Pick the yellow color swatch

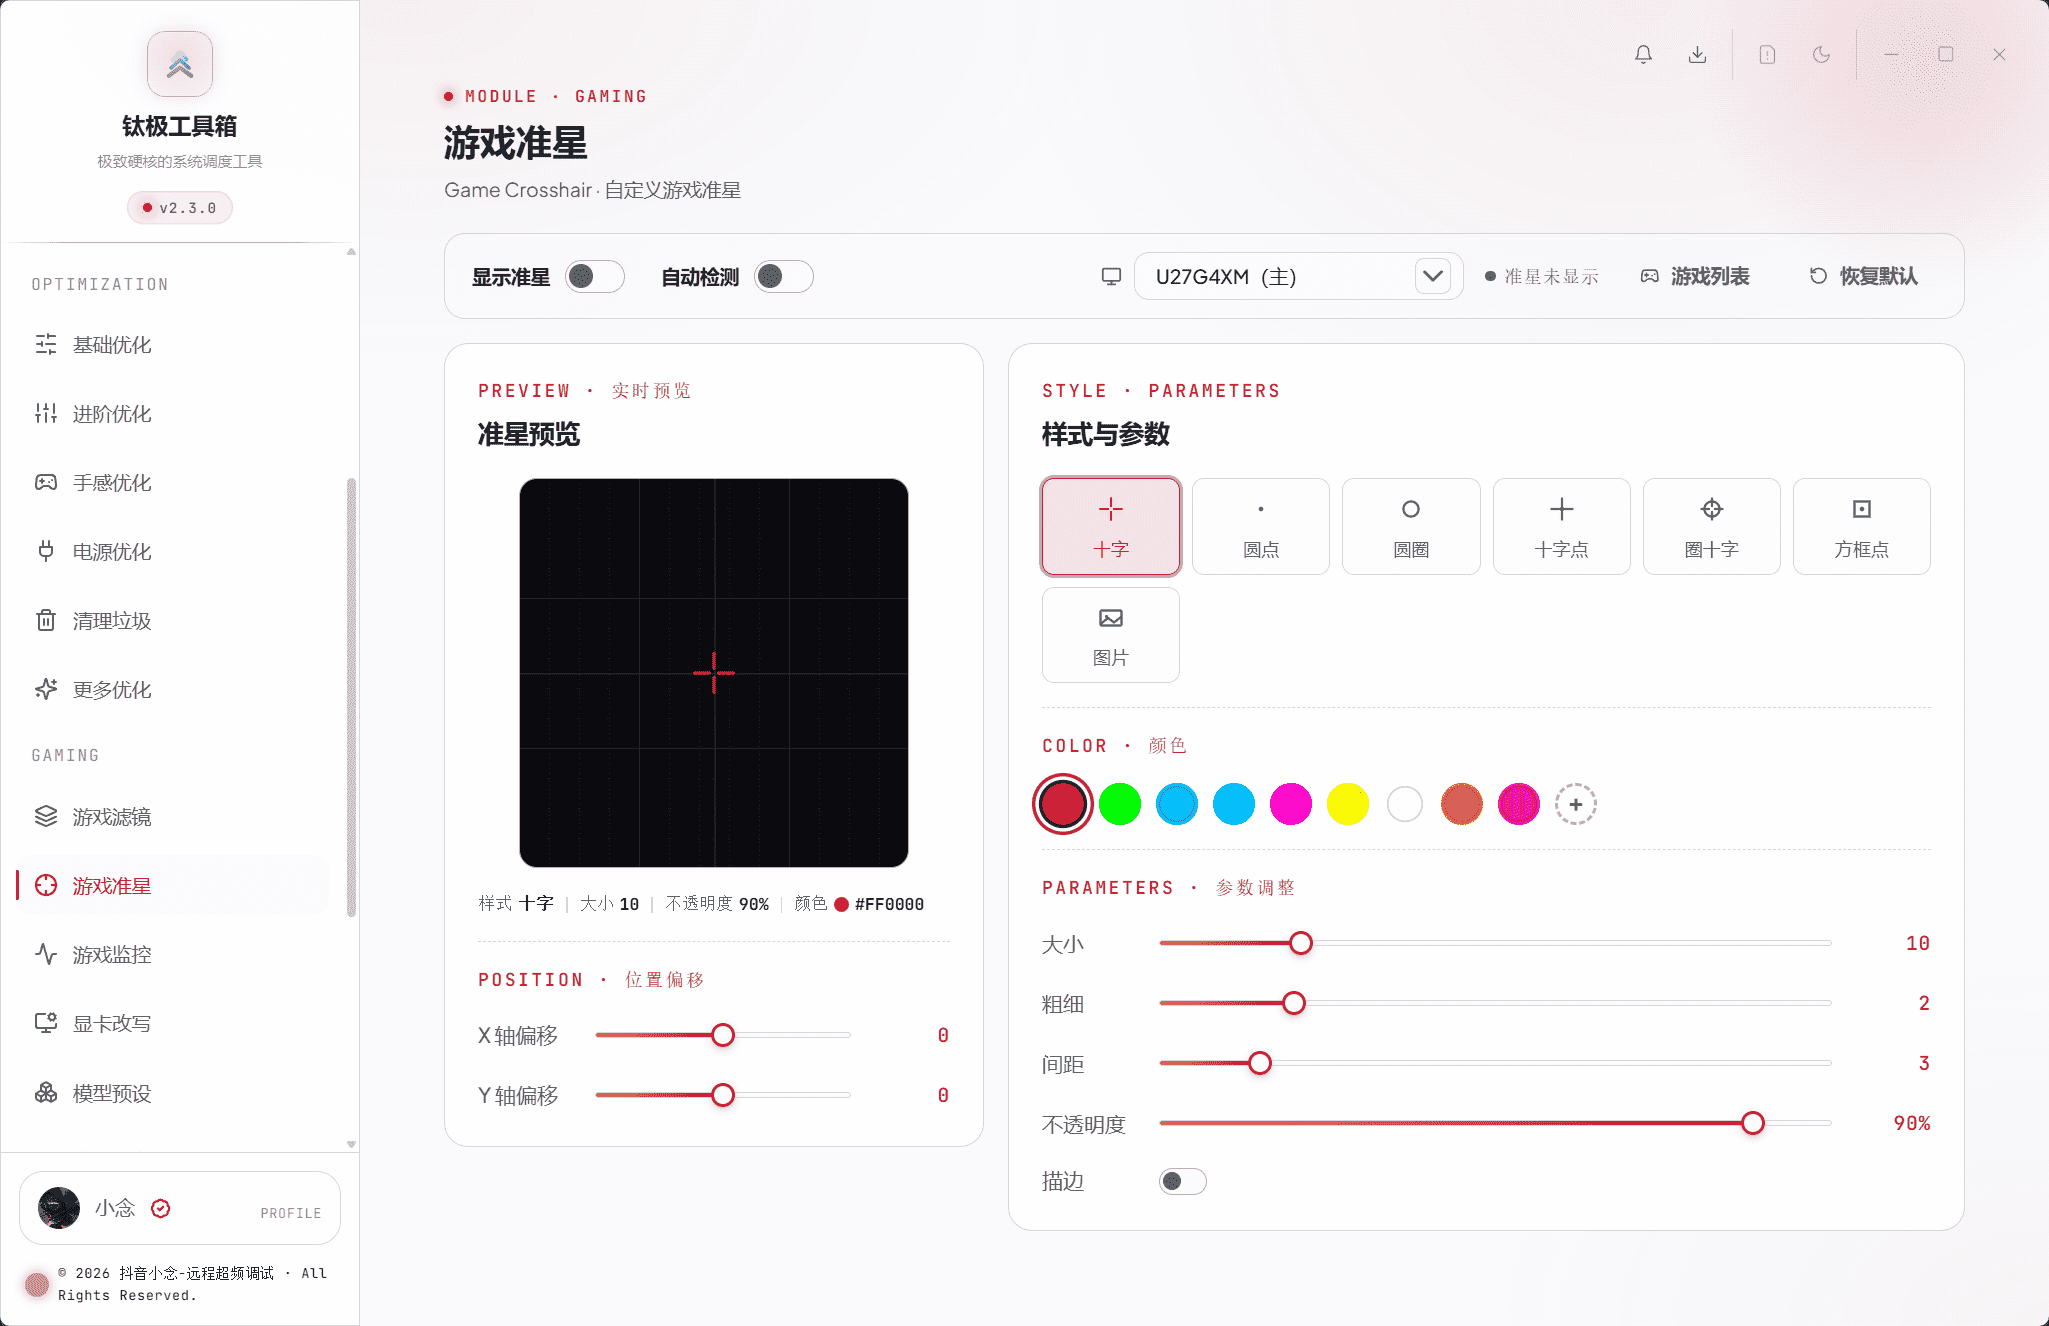click(1348, 804)
